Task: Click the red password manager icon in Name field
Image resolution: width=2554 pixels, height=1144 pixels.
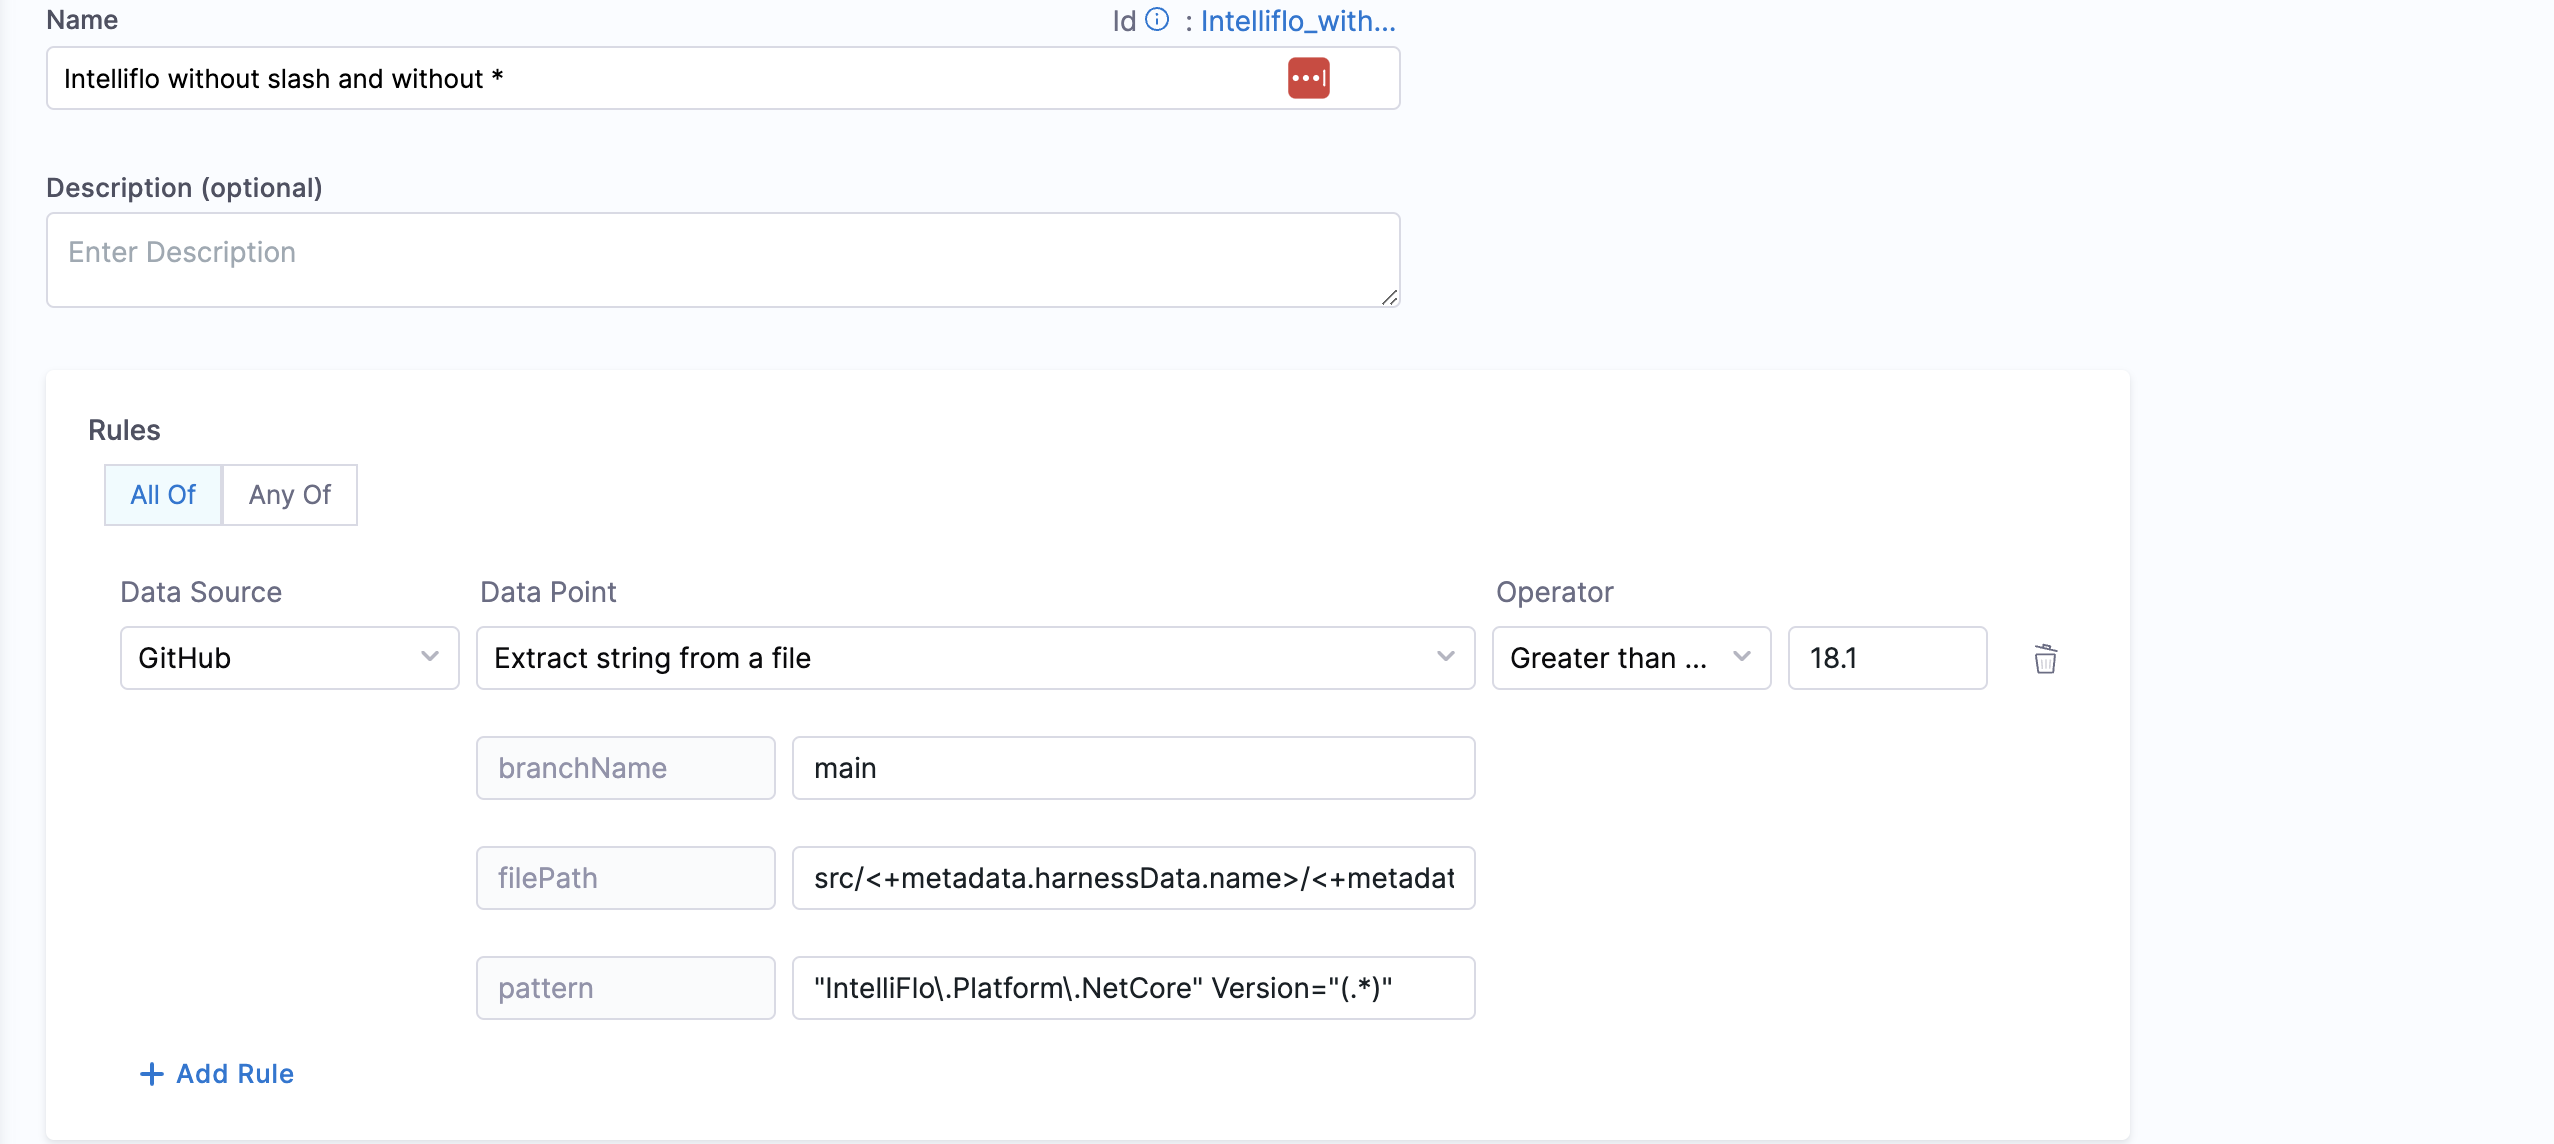Action: click(1308, 78)
